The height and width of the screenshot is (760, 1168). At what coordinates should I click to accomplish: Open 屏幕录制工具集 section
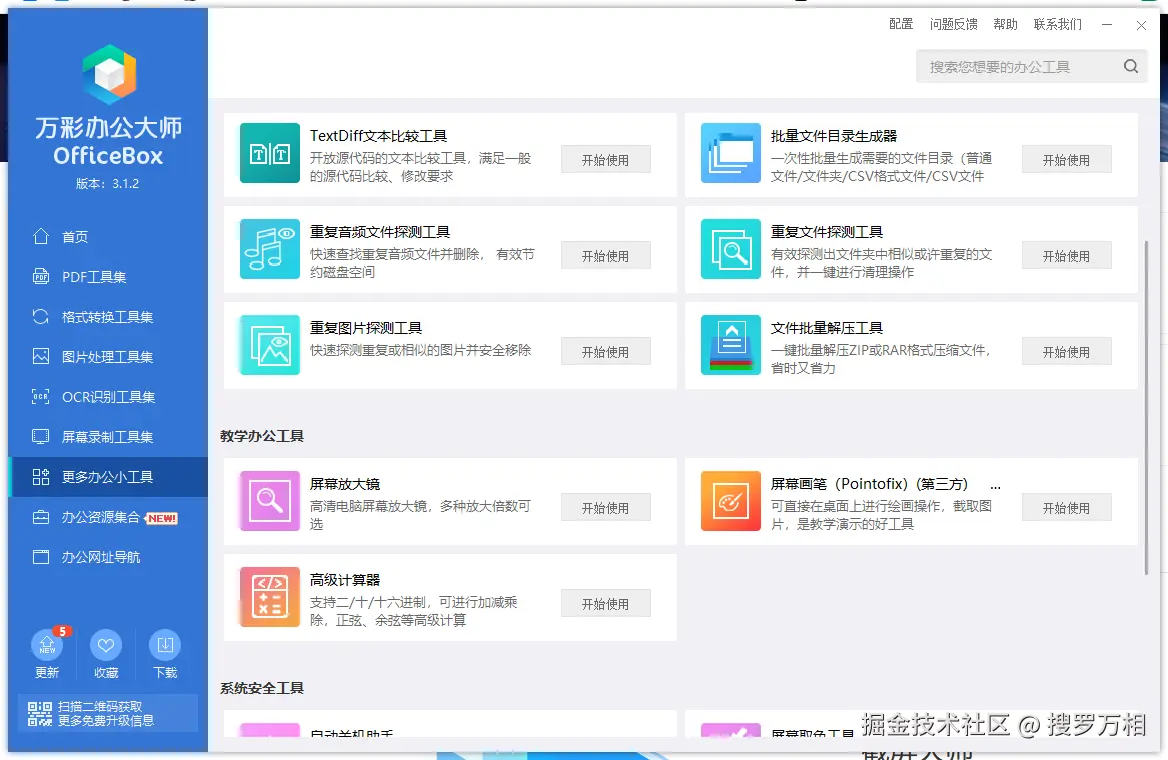click(108, 437)
